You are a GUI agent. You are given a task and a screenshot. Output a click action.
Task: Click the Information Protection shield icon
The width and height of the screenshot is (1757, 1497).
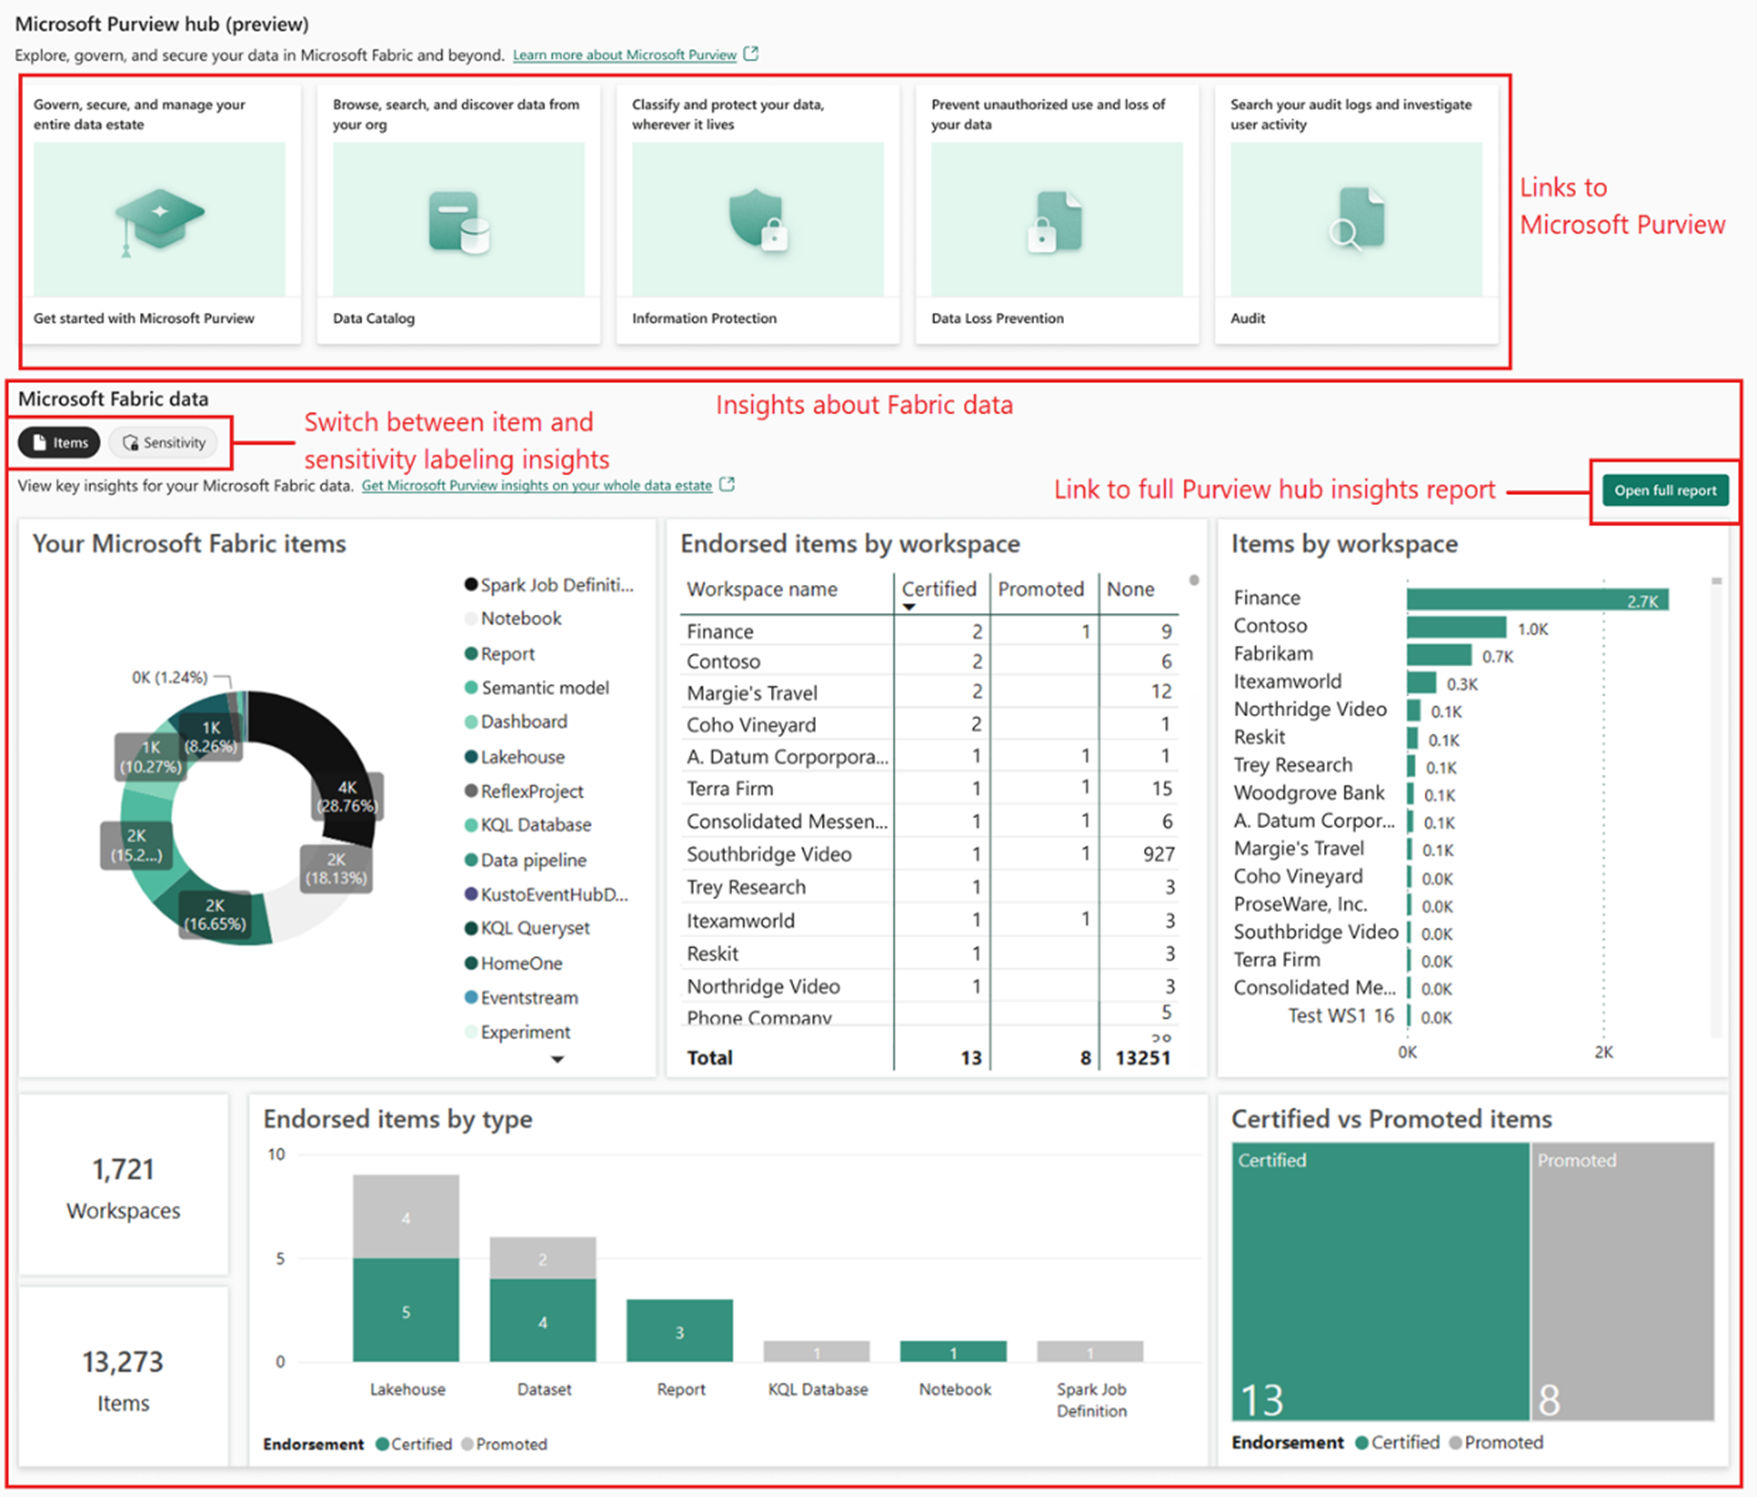pyautogui.click(x=757, y=220)
